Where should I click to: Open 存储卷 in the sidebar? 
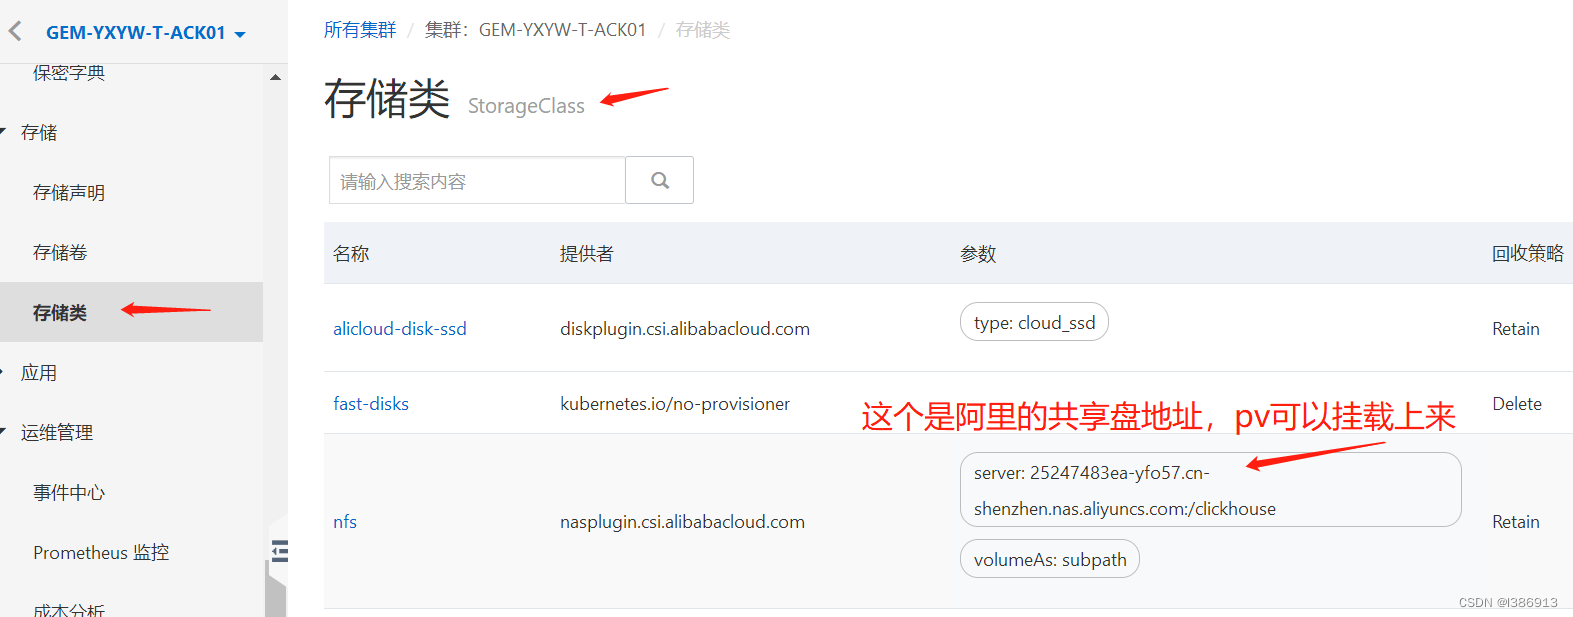pos(60,252)
